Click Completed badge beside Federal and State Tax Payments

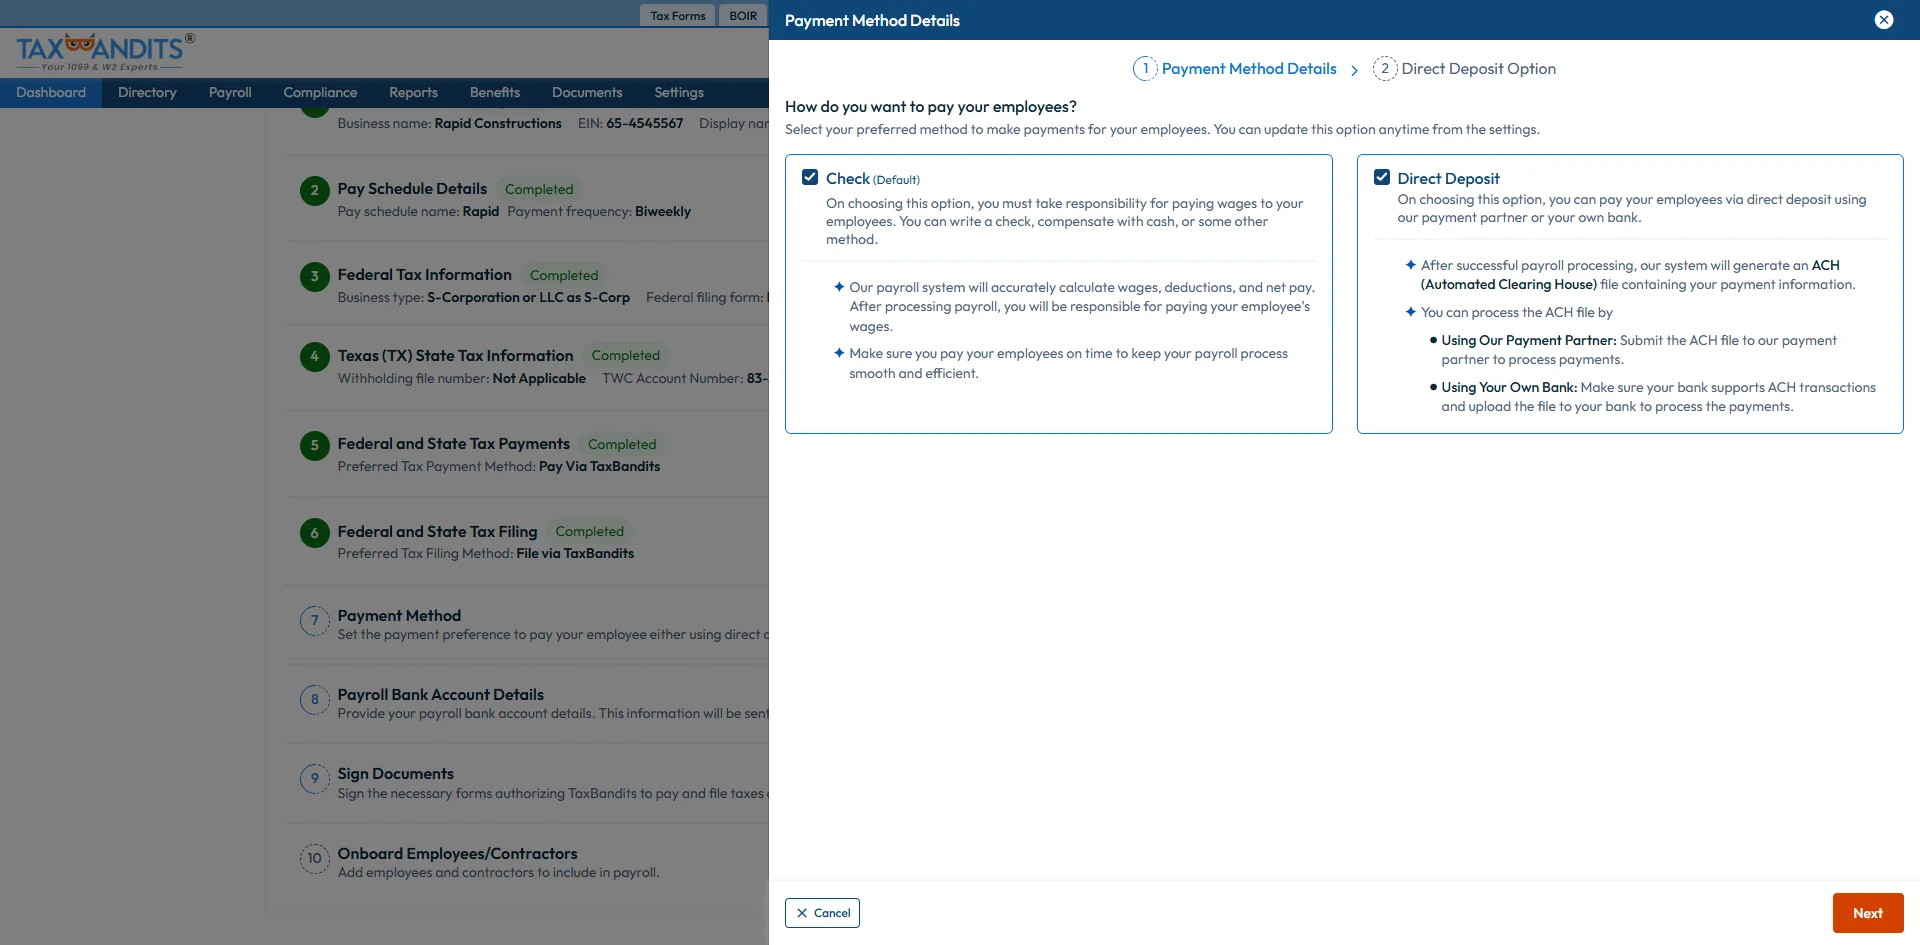point(622,444)
